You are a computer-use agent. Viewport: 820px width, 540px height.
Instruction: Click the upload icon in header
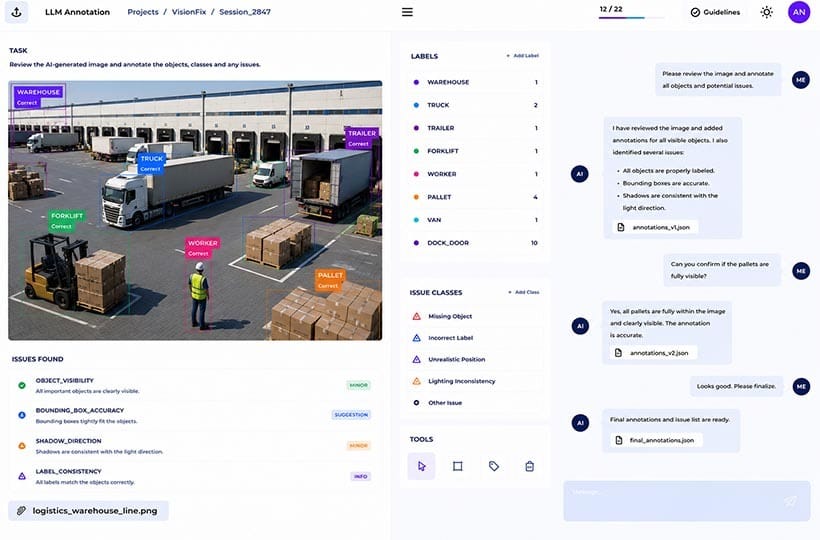pyautogui.click(x=17, y=12)
